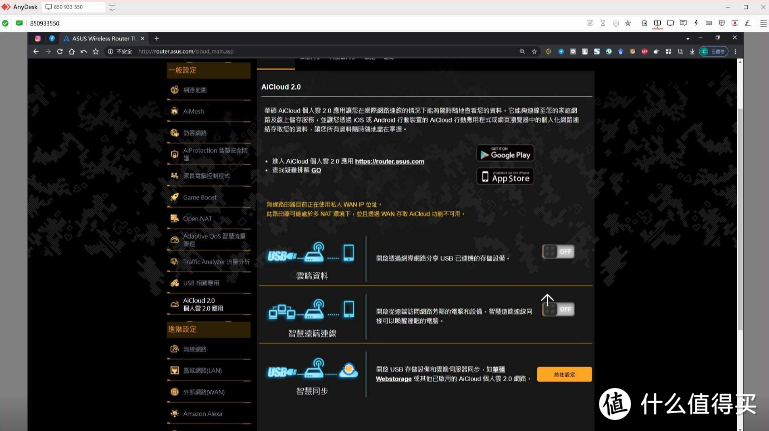Screen dimensions: 769x431
Task: Open 區域網路(LAN) in the sidebar
Action: pyautogui.click(x=208, y=371)
